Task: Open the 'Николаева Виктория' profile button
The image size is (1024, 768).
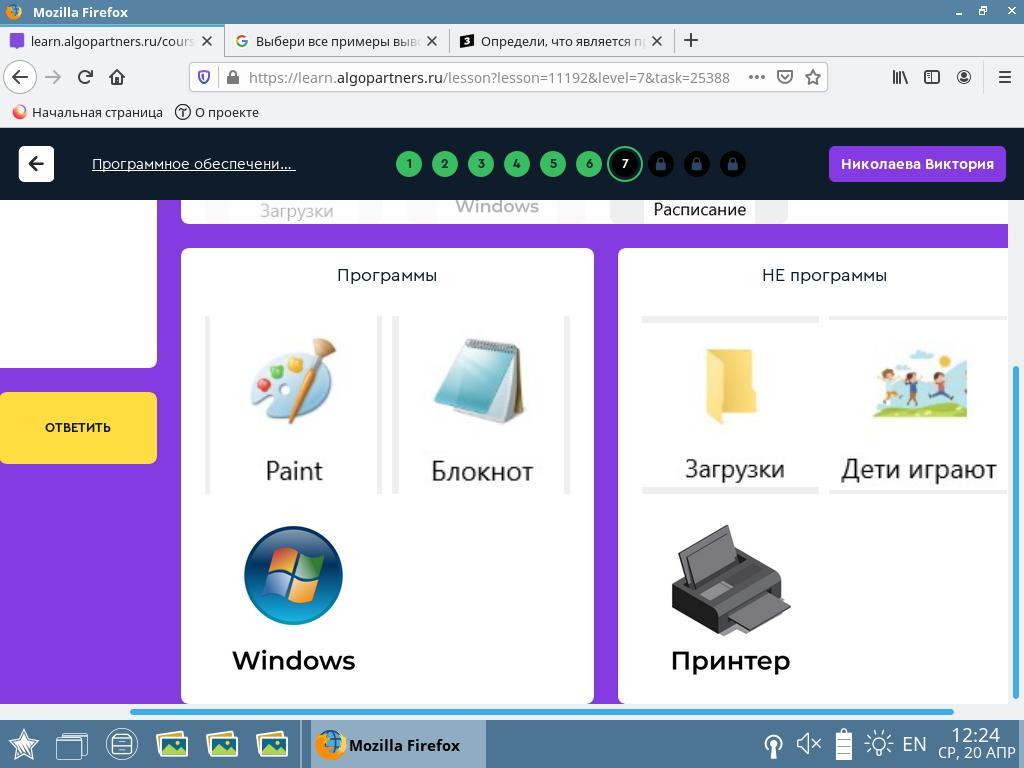Action: pos(917,164)
